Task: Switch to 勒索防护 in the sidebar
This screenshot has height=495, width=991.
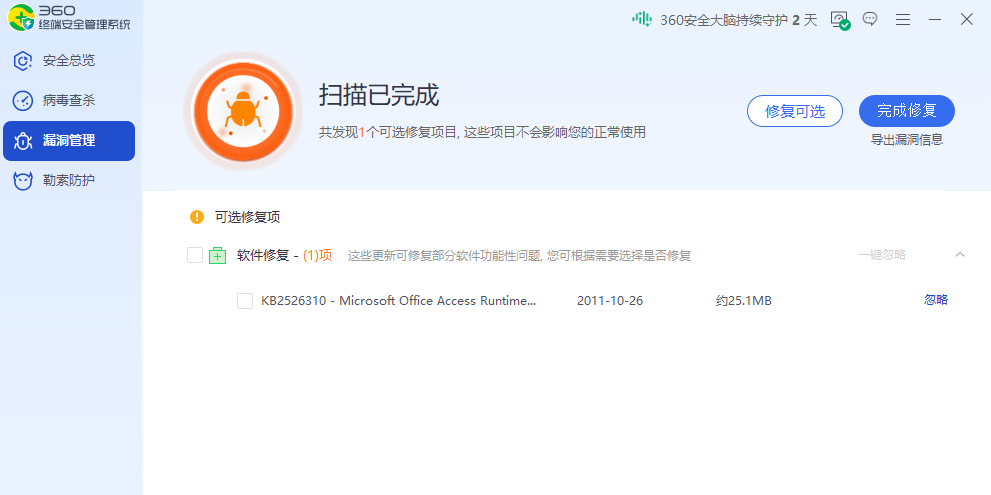Action: pos(69,180)
